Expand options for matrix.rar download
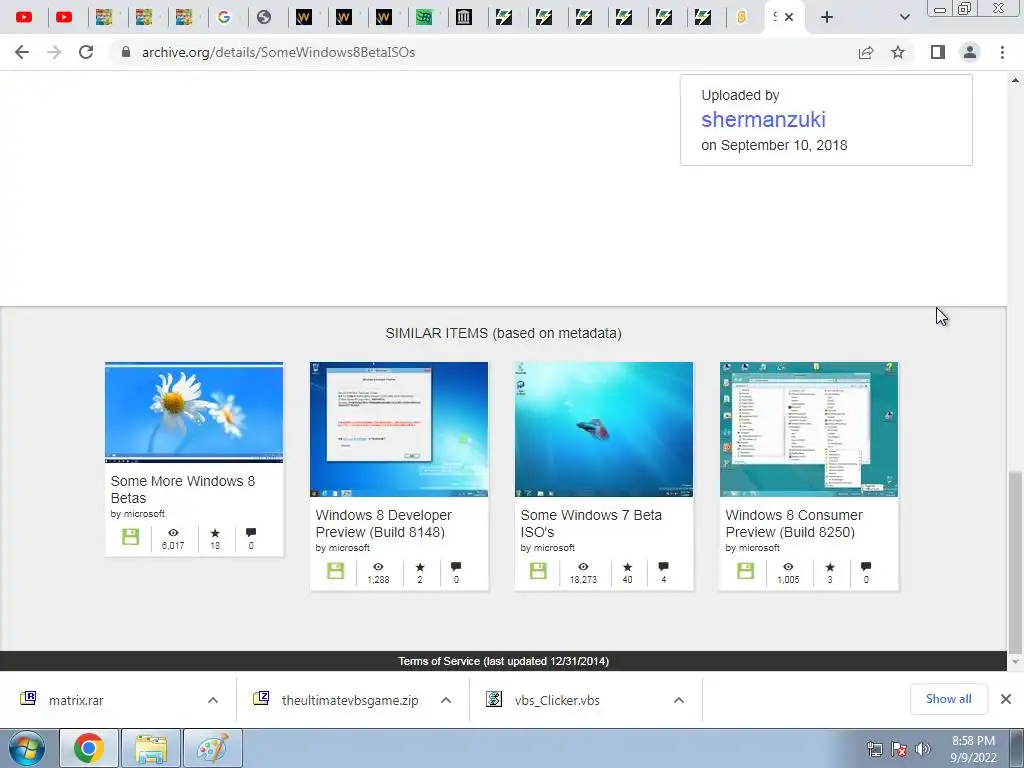The width and height of the screenshot is (1024, 768). click(x=213, y=700)
